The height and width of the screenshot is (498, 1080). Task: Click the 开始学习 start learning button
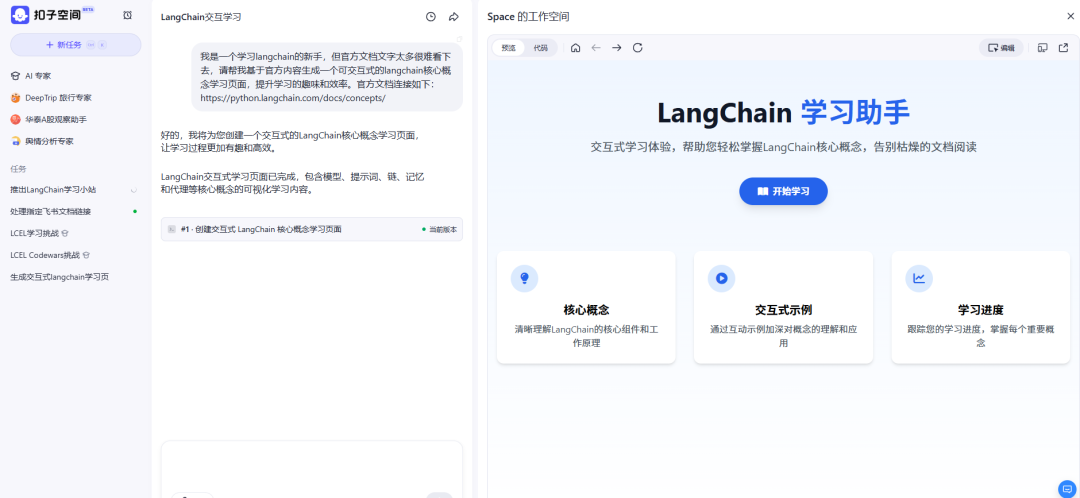(x=783, y=191)
